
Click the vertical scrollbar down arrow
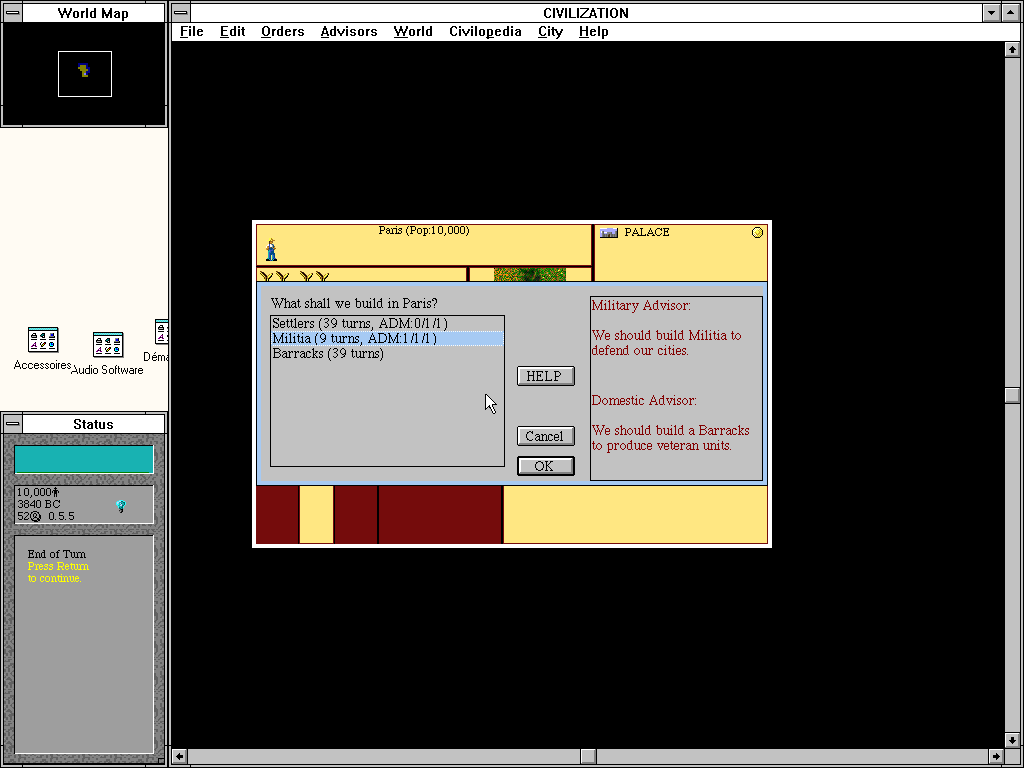[1012, 741]
